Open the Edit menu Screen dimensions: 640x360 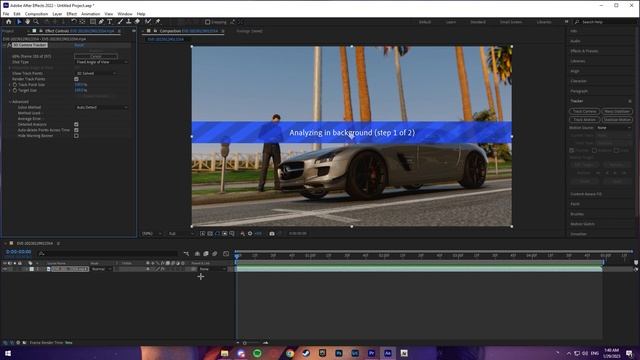point(17,14)
